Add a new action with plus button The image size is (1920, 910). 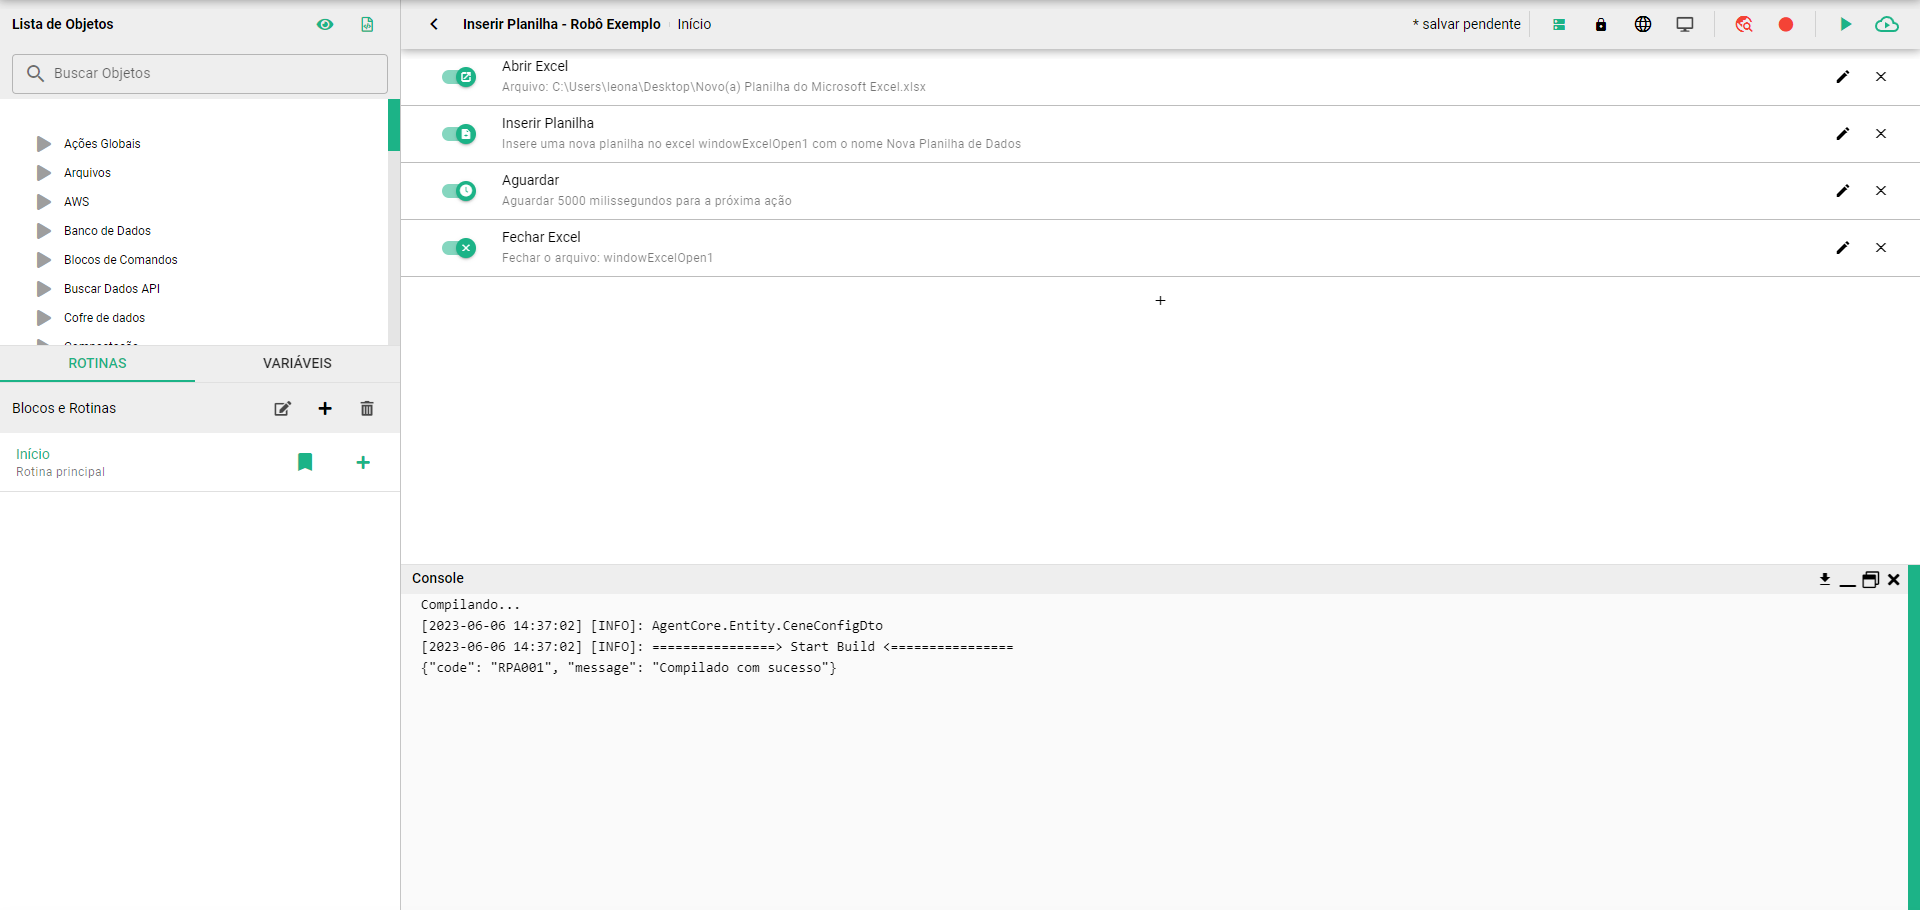pyautogui.click(x=1160, y=301)
